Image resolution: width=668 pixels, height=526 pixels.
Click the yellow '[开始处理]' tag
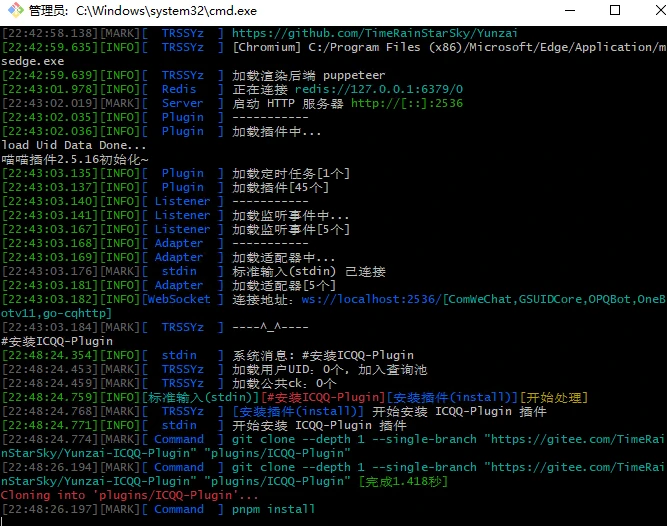tap(554, 397)
